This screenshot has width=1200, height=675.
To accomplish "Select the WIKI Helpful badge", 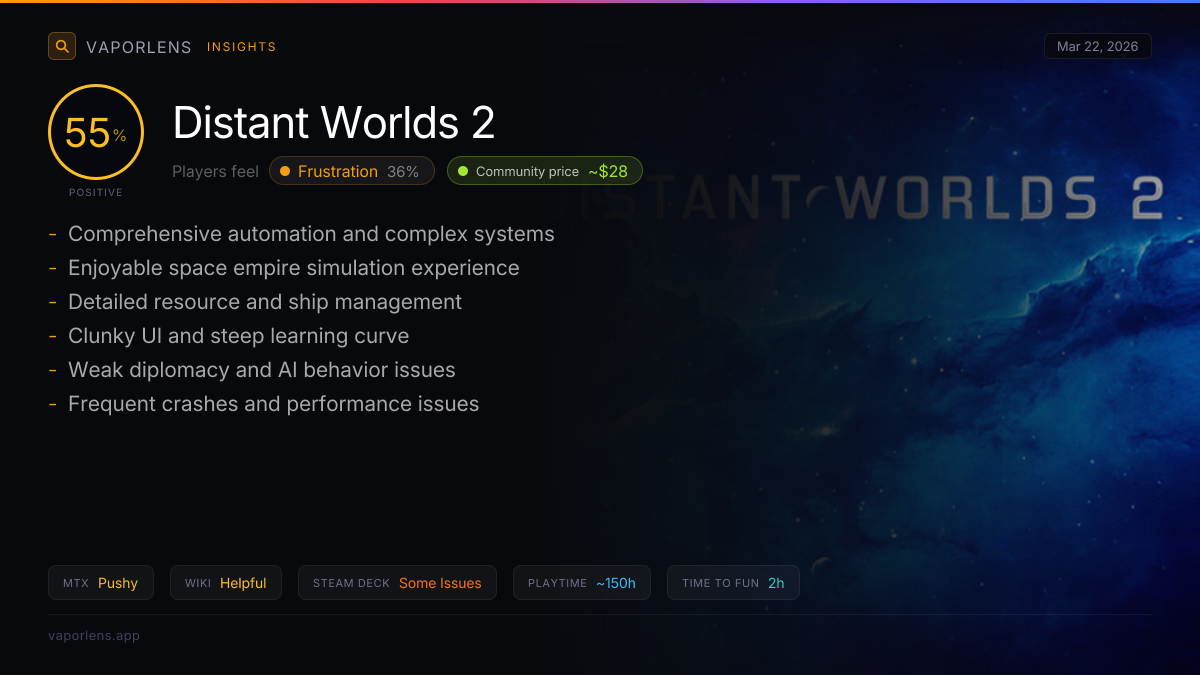I will (226, 583).
